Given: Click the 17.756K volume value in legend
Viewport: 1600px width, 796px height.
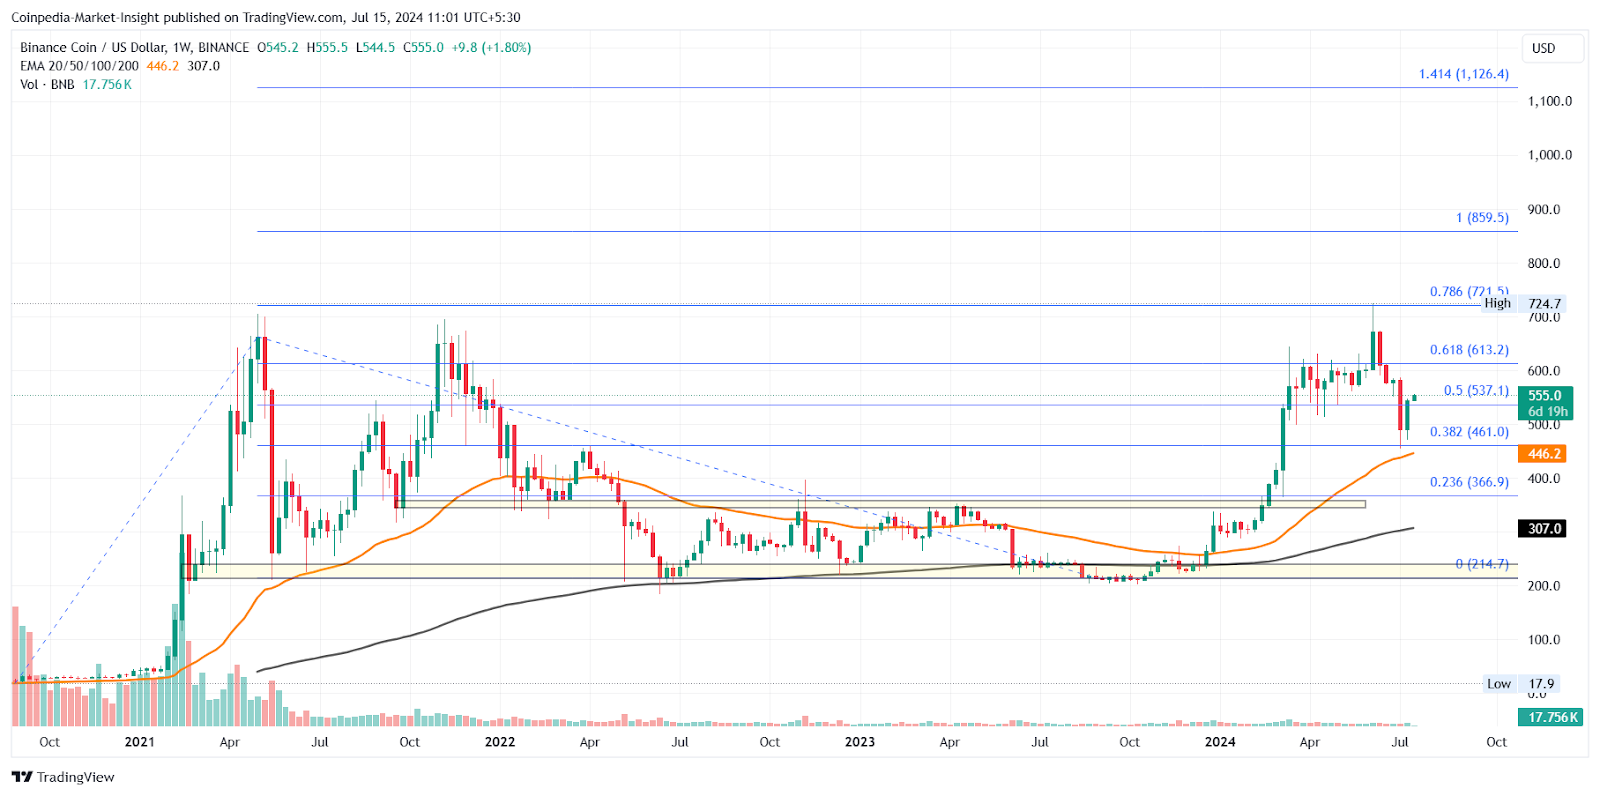Looking at the screenshot, I should coord(107,85).
